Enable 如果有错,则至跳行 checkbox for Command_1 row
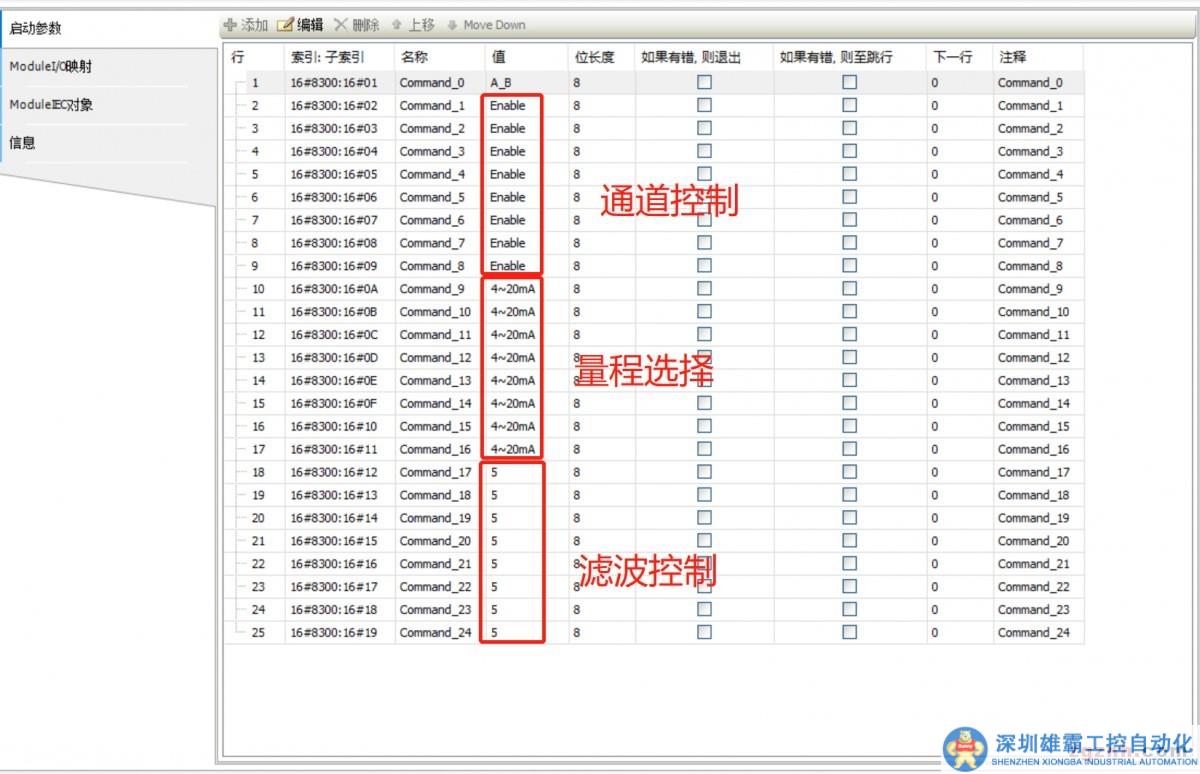Screen dimensions: 1200x774 [849, 105]
